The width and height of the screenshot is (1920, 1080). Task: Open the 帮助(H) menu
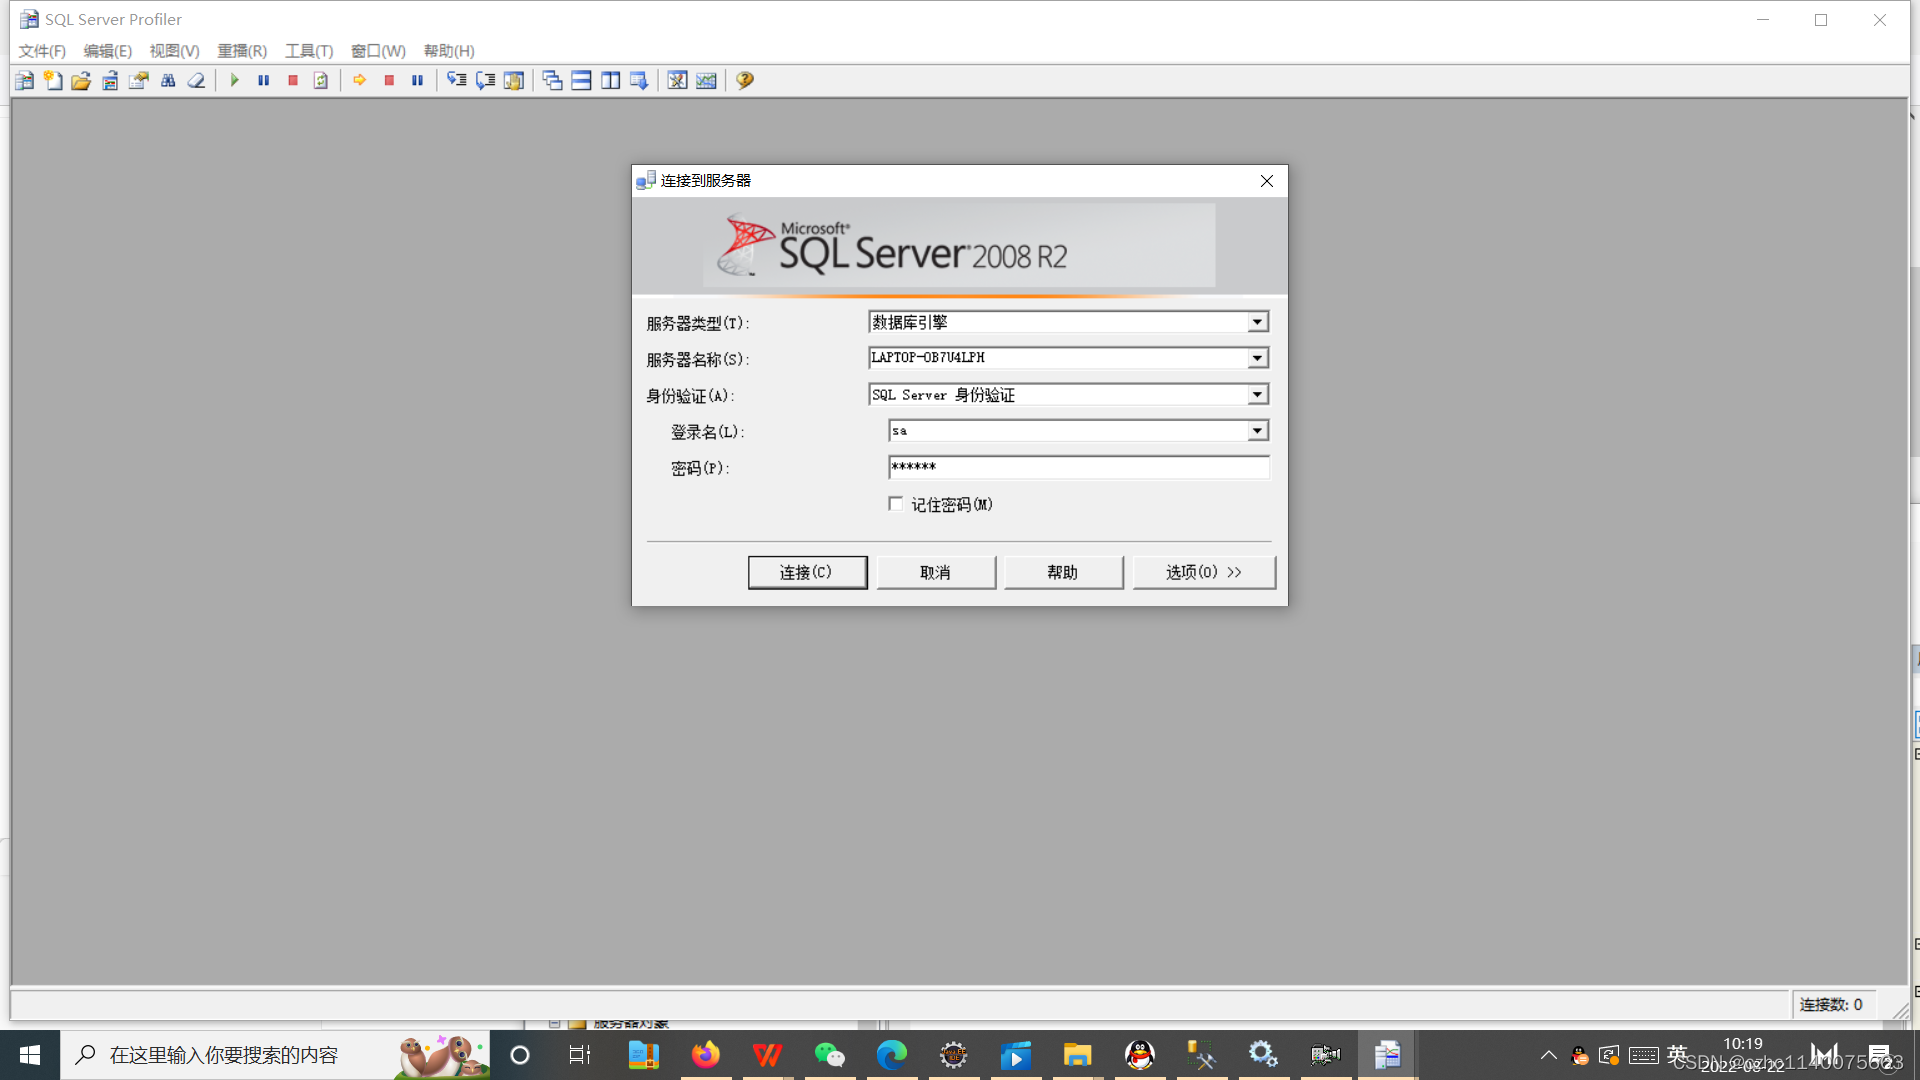(449, 51)
